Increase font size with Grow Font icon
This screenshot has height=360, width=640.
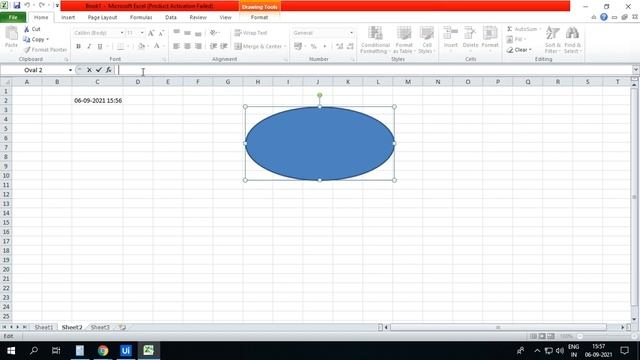coord(151,33)
